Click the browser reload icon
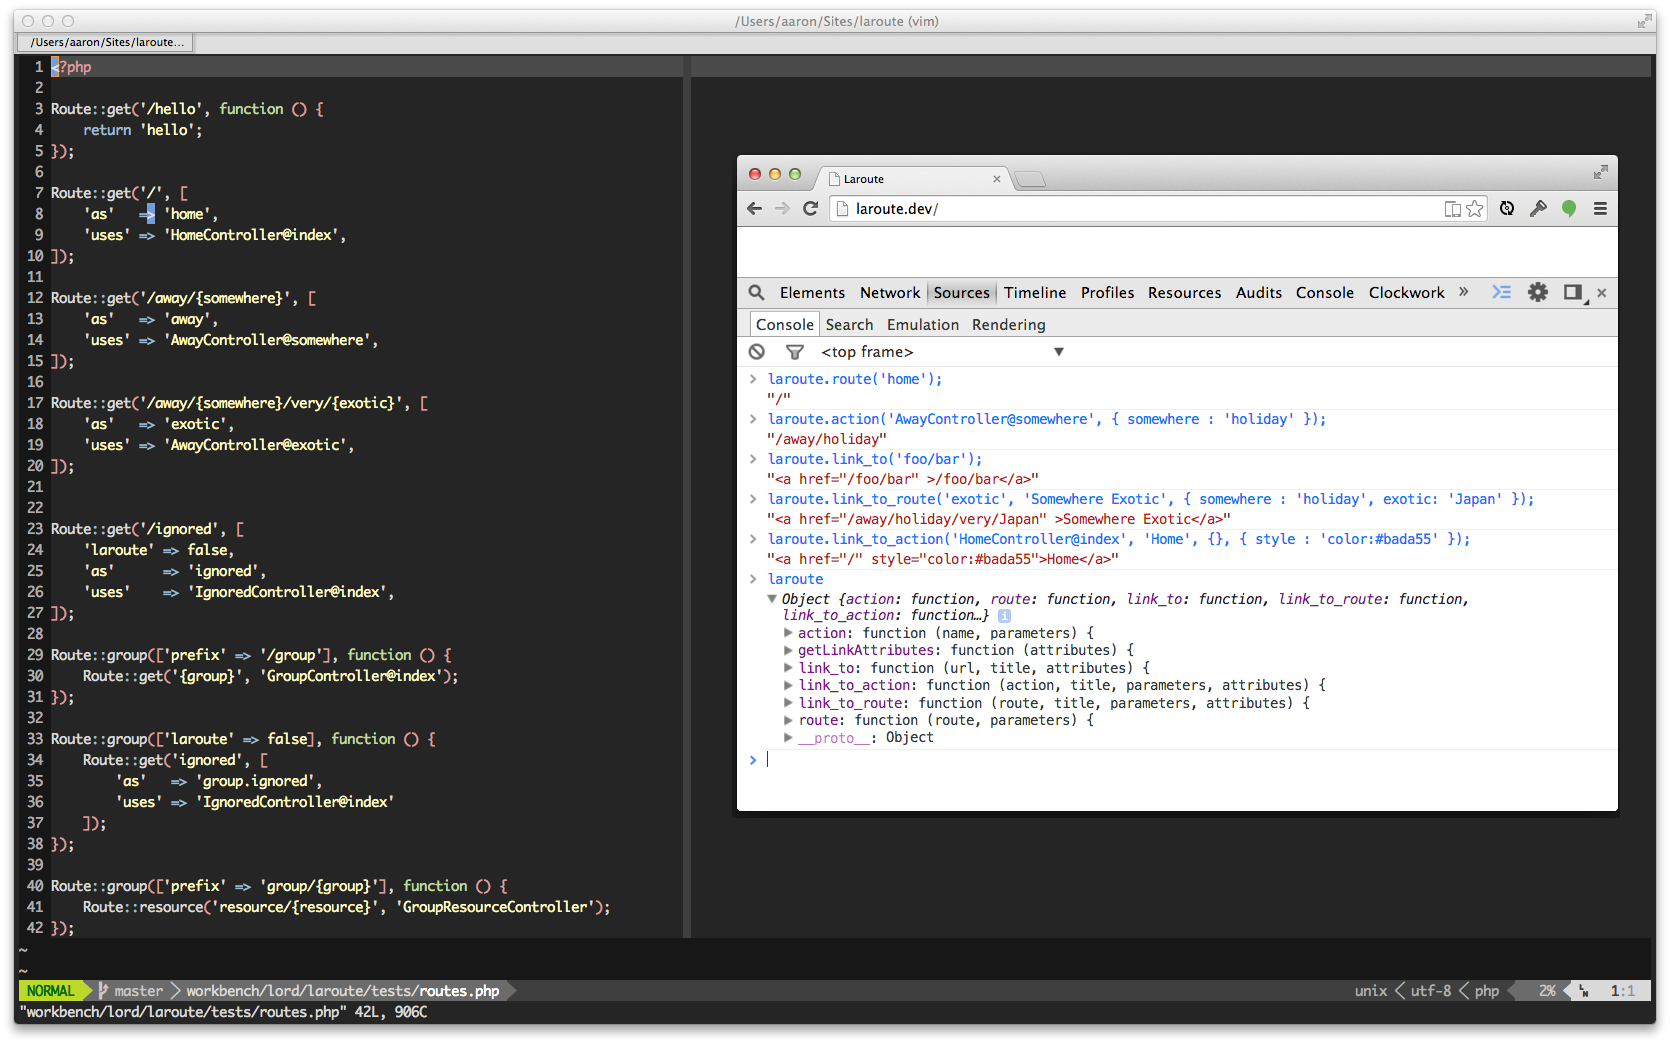1670x1044 pixels. (810, 208)
